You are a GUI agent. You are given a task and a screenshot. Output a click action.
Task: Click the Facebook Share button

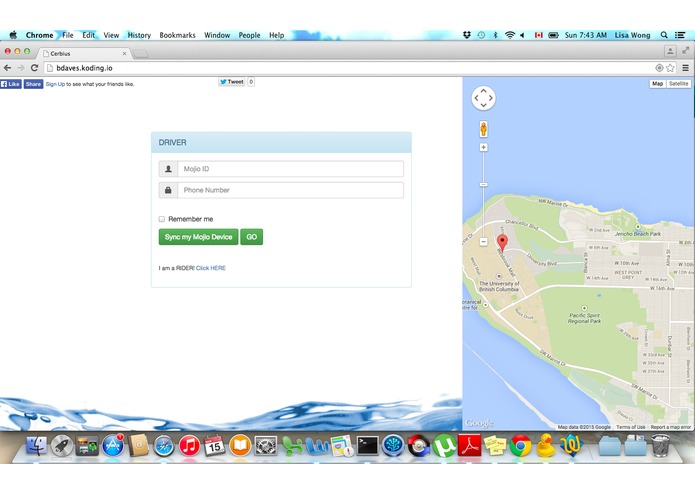(33, 84)
